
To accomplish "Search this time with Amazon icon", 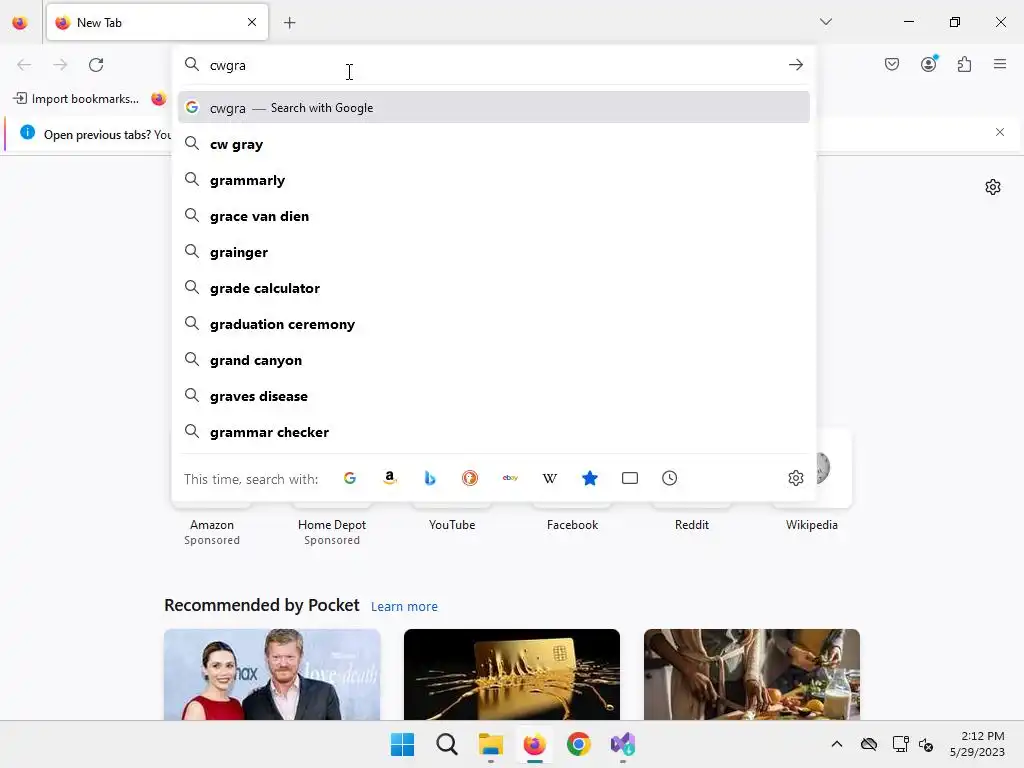I will 390,479.
